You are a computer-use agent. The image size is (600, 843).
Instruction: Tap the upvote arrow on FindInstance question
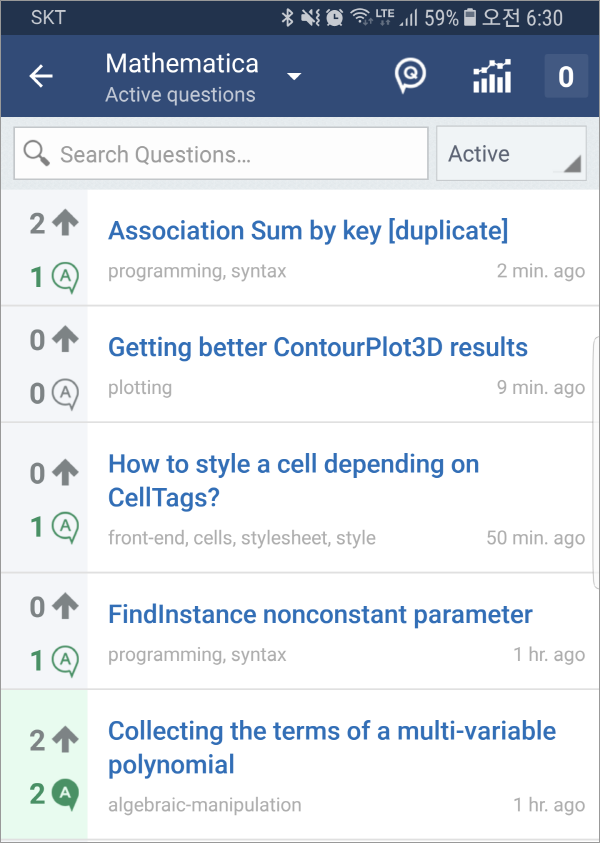click(x=66, y=607)
